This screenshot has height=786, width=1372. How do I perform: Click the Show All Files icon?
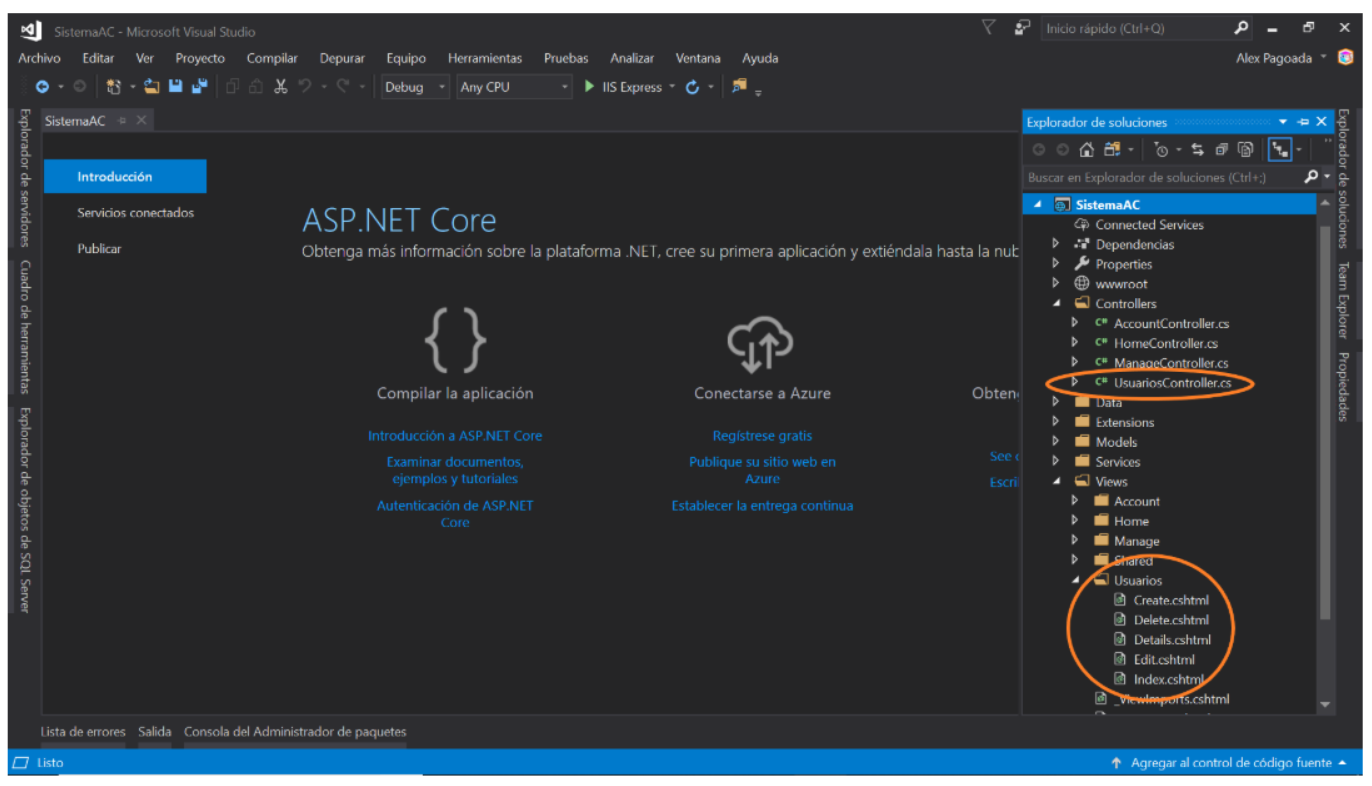[1245, 150]
